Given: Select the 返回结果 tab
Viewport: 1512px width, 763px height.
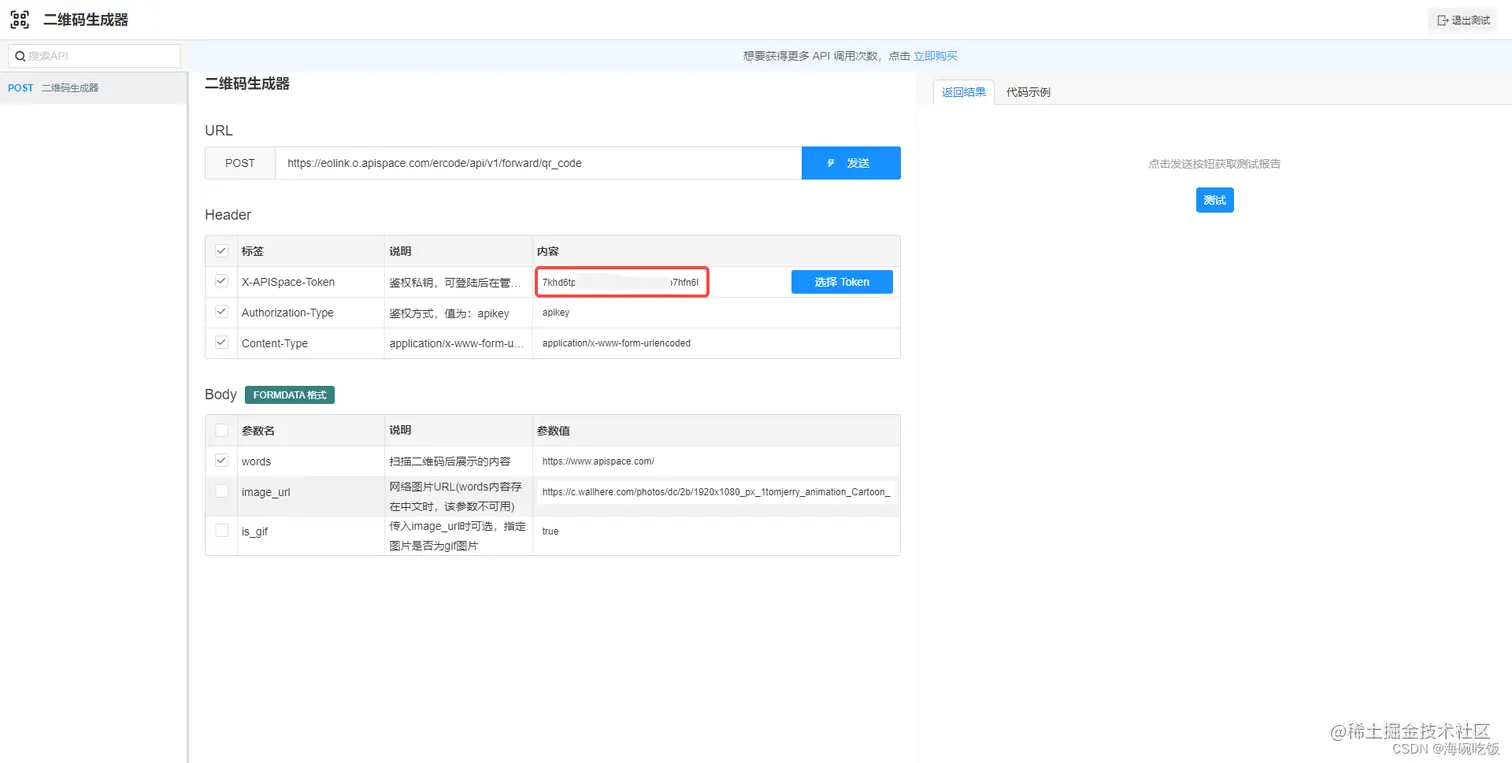Looking at the screenshot, I should tap(962, 91).
